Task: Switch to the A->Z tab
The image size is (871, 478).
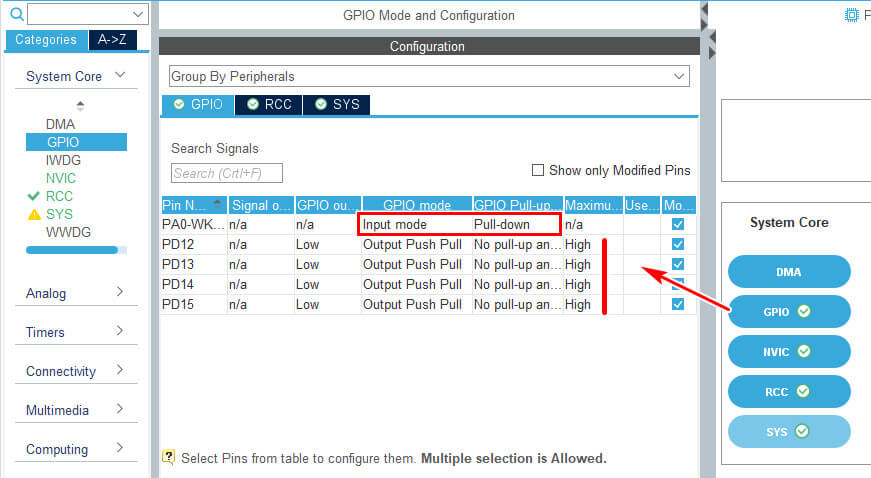Action: click(112, 40)
